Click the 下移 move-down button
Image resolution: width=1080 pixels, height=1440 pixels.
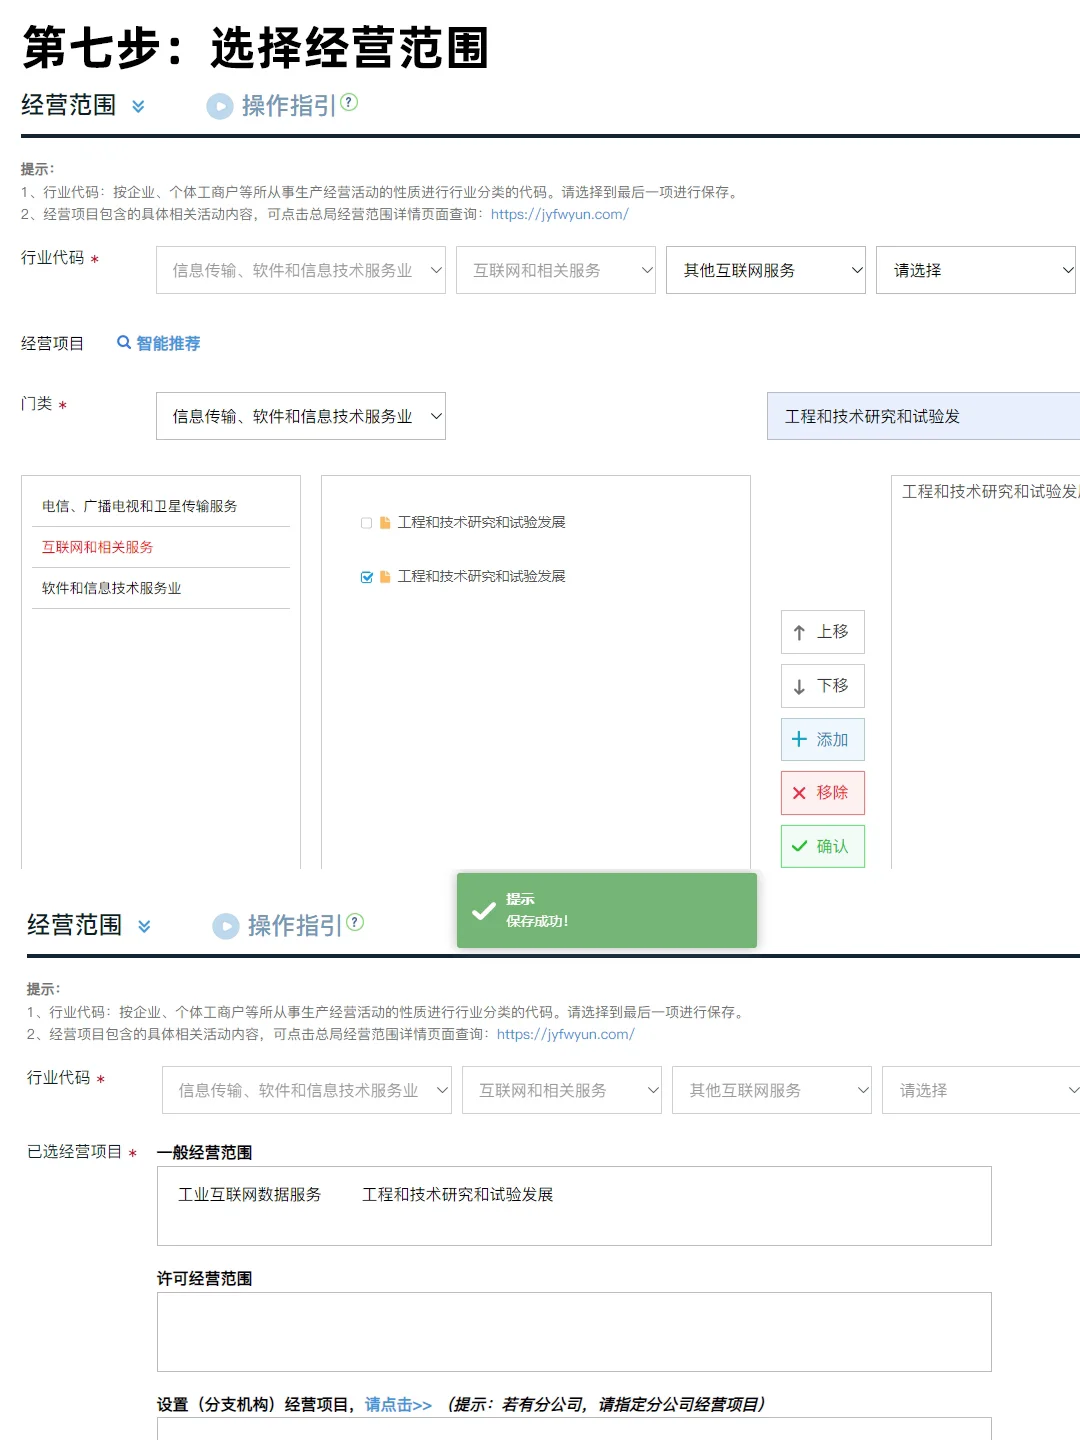coord(822,686)
